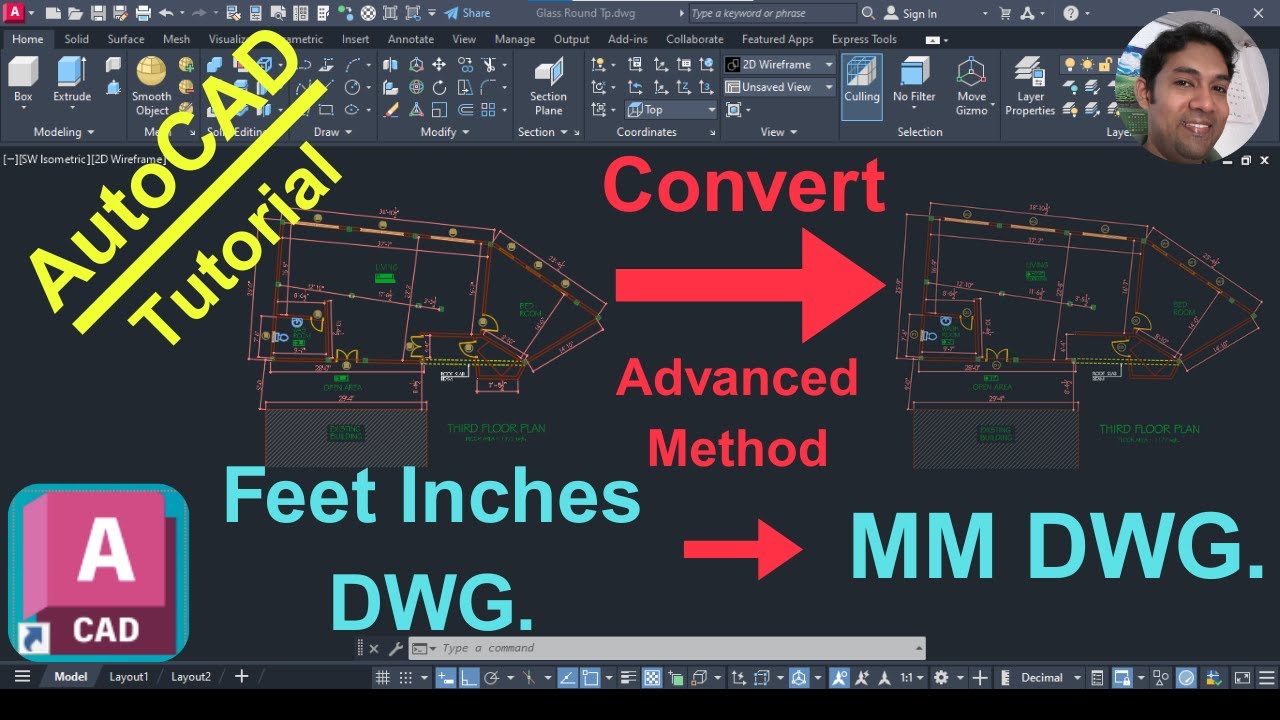The image size is (1280, 720).
Task: Open the Express Tools ribbon tab
Action: coord(864,39)
